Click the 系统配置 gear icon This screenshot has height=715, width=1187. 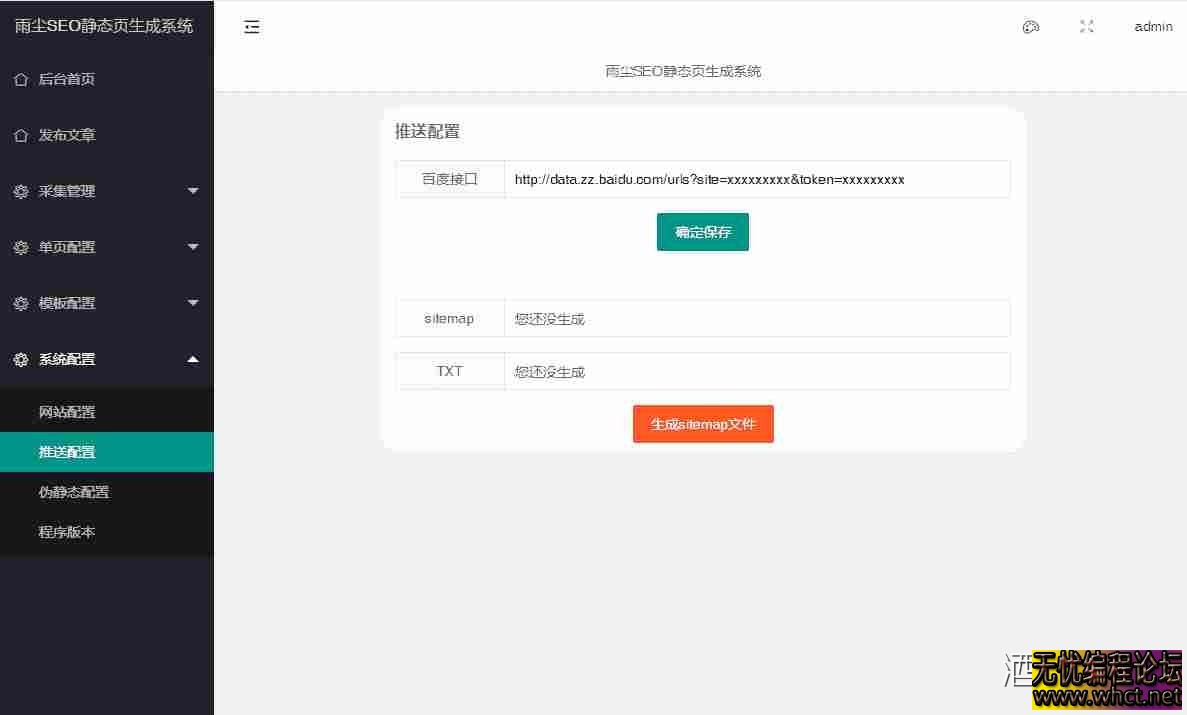pyautogui.click(x=21, y=359)
